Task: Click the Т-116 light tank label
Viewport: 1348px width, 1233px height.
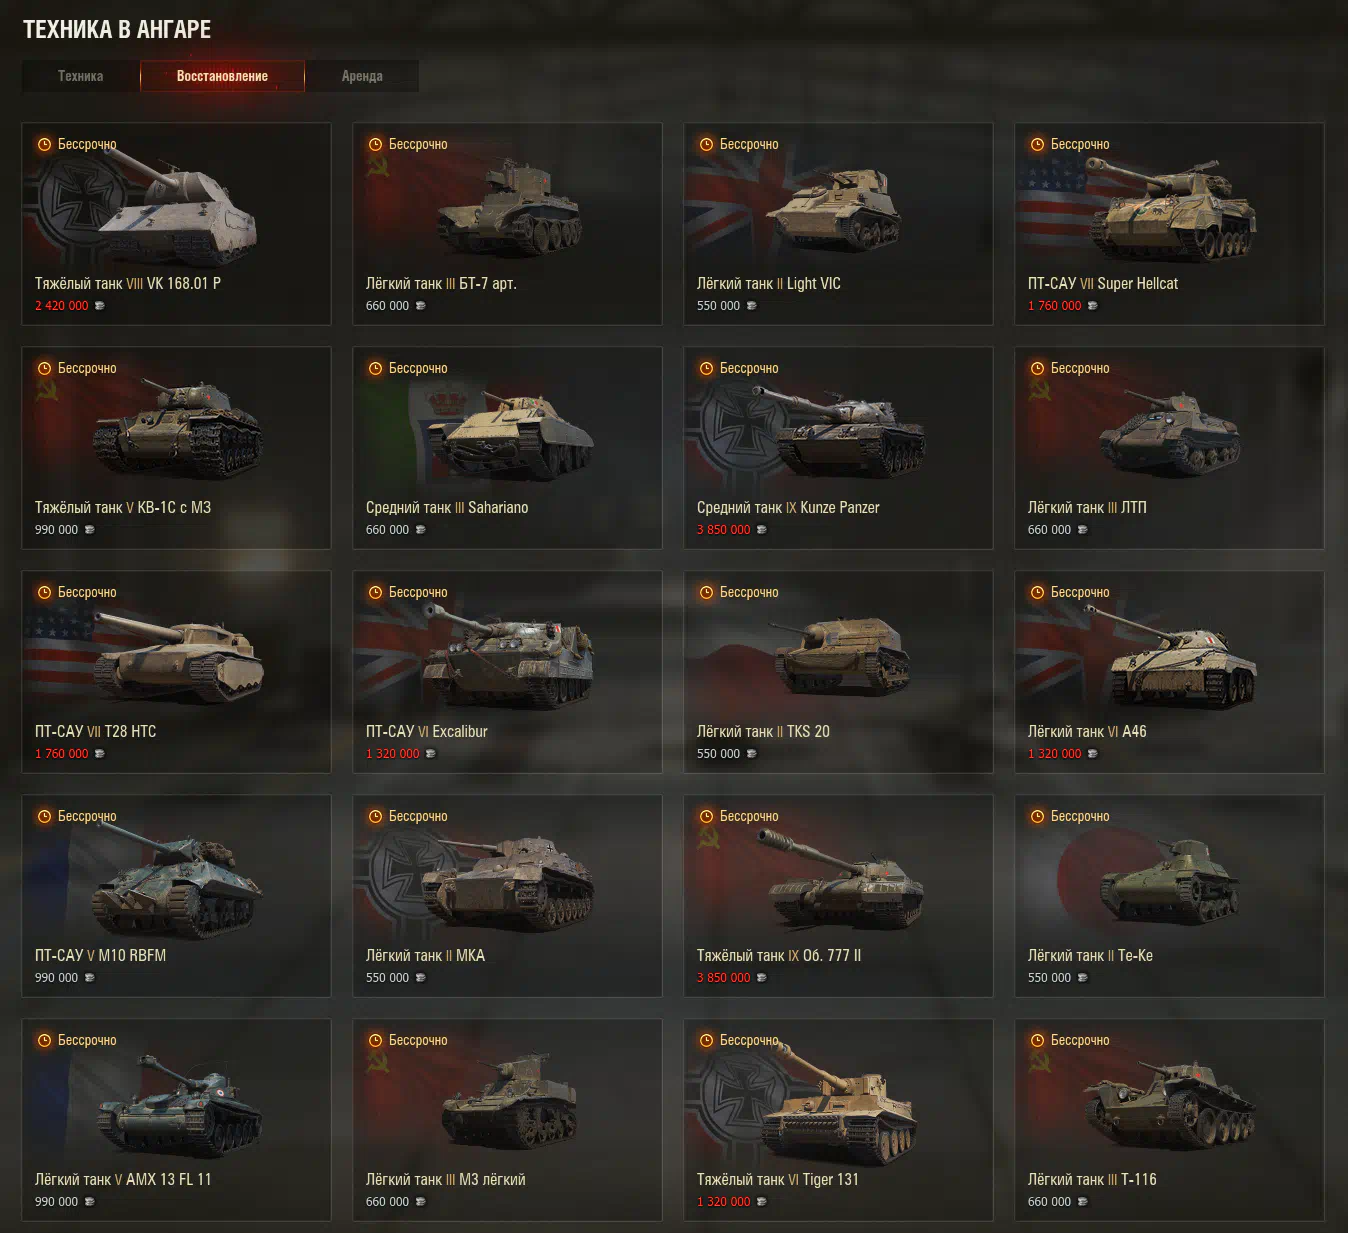Action: click(1092, 1179)
